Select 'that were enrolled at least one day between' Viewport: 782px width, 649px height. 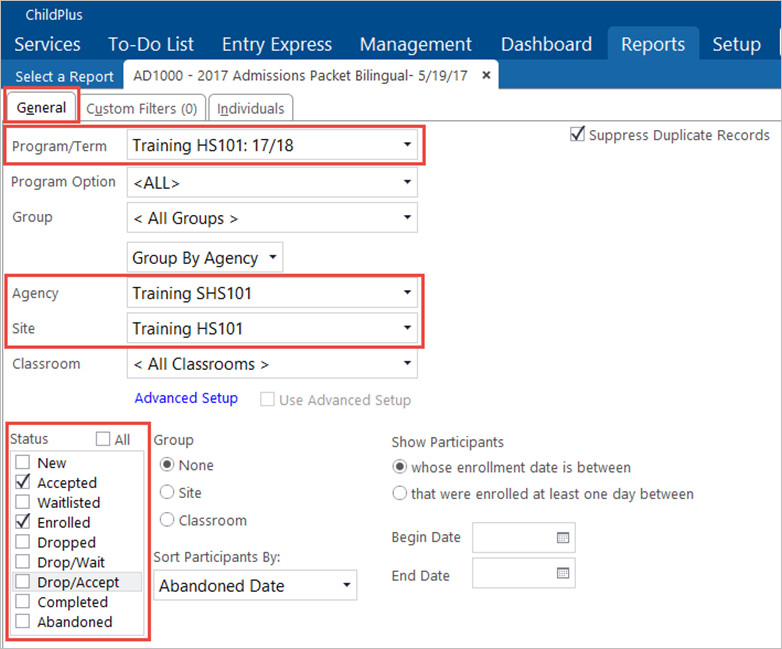(400, 494)
